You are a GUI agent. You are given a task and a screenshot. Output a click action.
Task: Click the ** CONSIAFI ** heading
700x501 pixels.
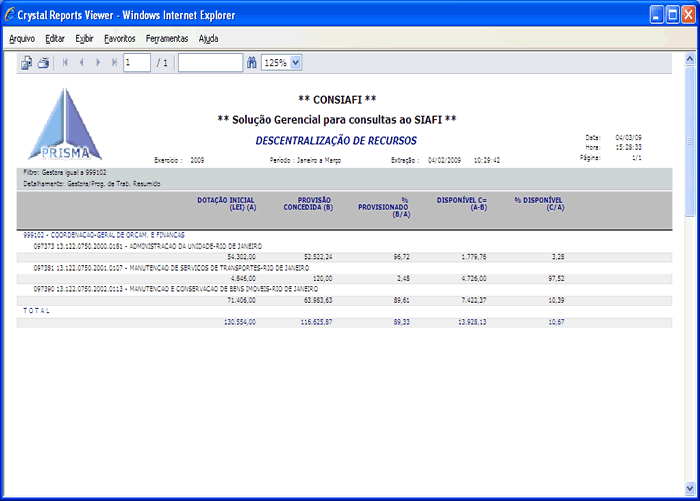(337, 100)
